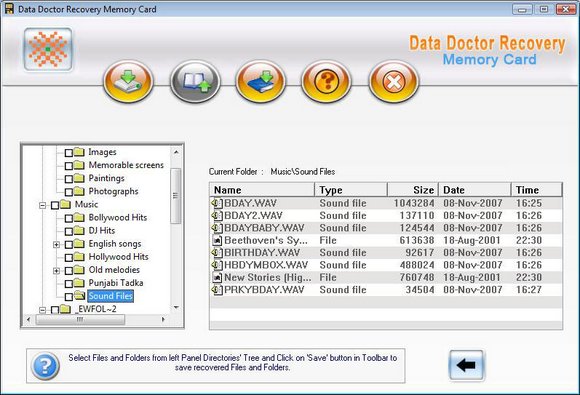Screen dimensions: 580x395
Task: Sort by the Size column header
Action: tap(413, 190)
